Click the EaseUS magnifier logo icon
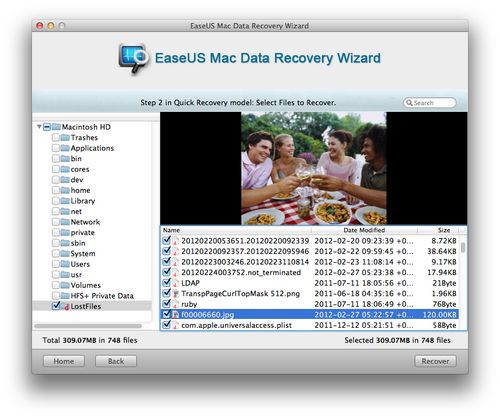Screen dimensions: 500x418 coord(133,58)
